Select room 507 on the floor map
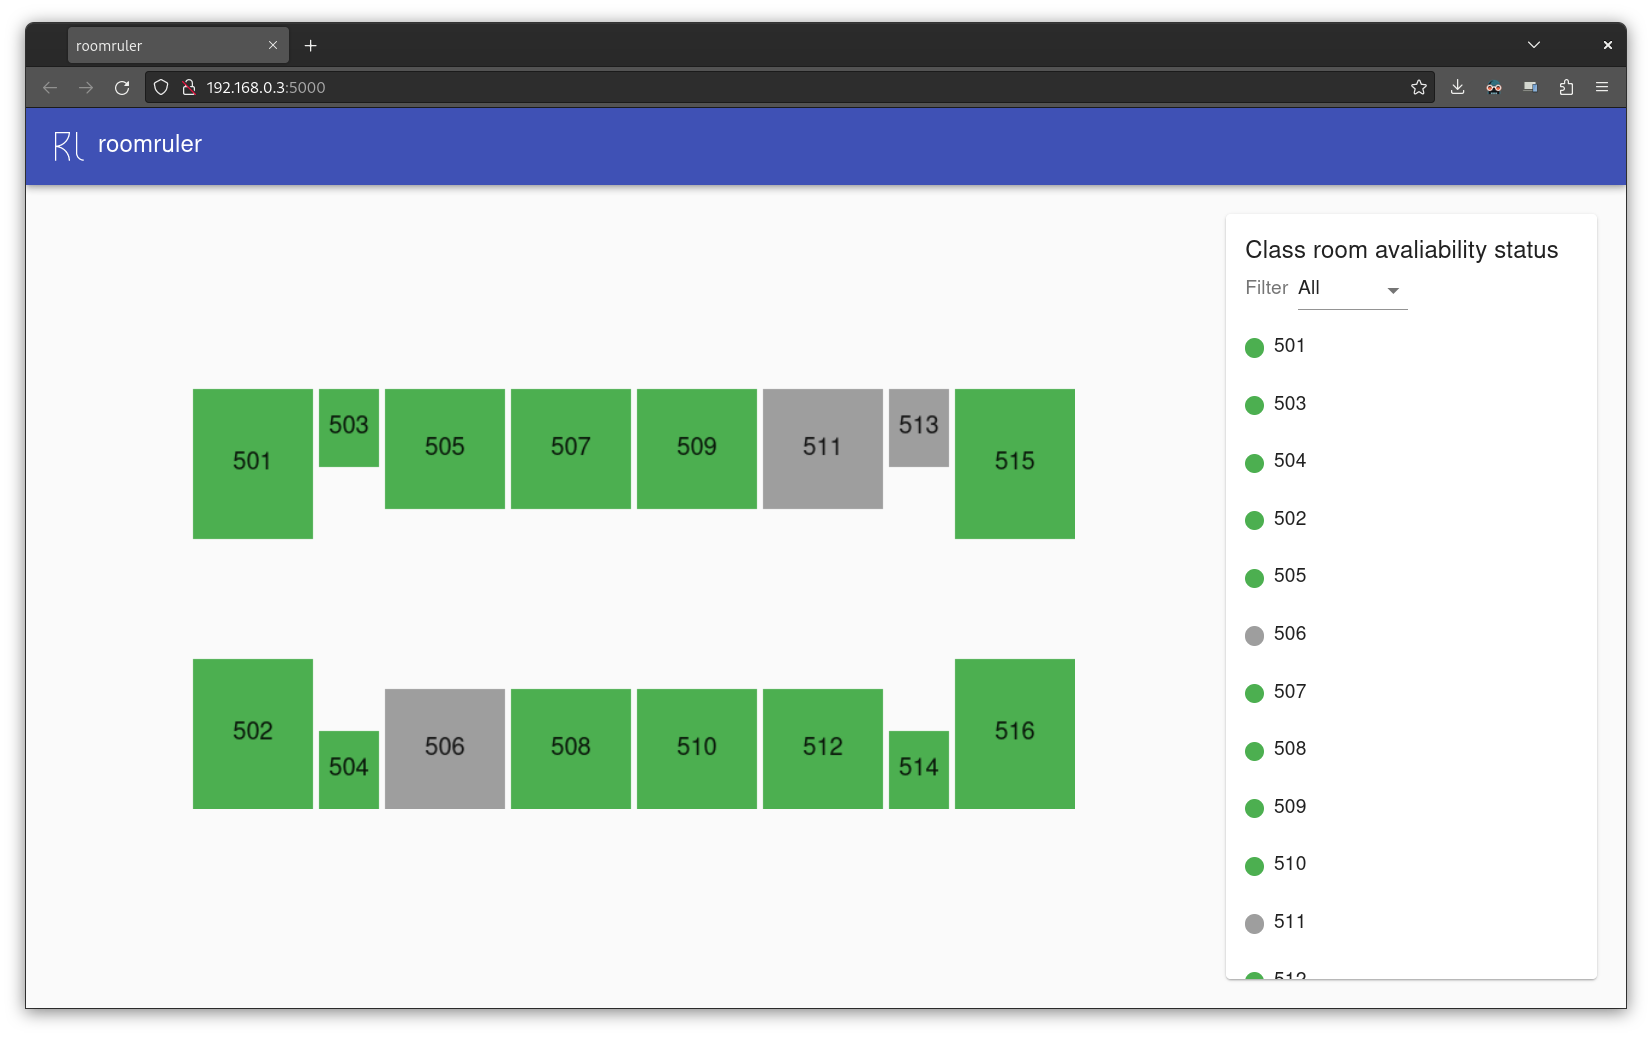This screenshot has width=1652, height=1037. [571, 449]
